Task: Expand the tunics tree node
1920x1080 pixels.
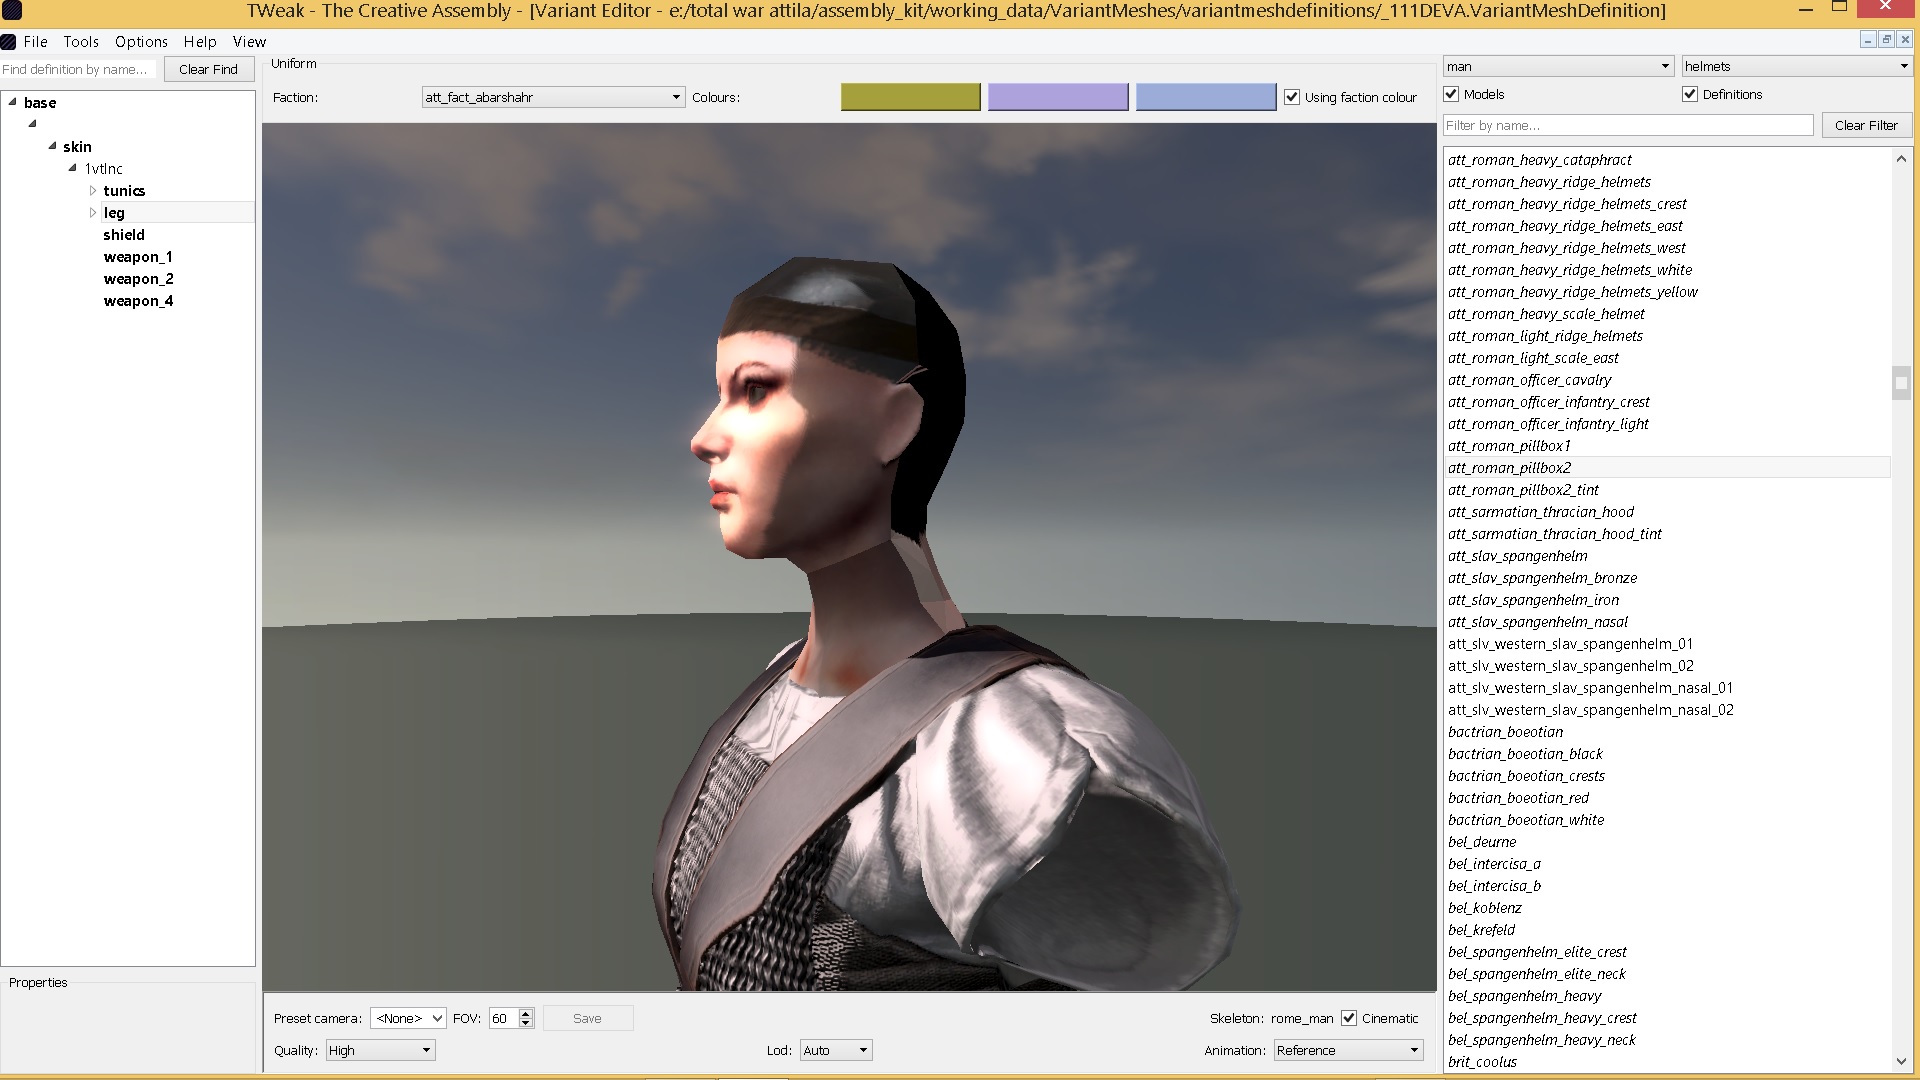Action: pyautogui.click(x=92, y=190)
